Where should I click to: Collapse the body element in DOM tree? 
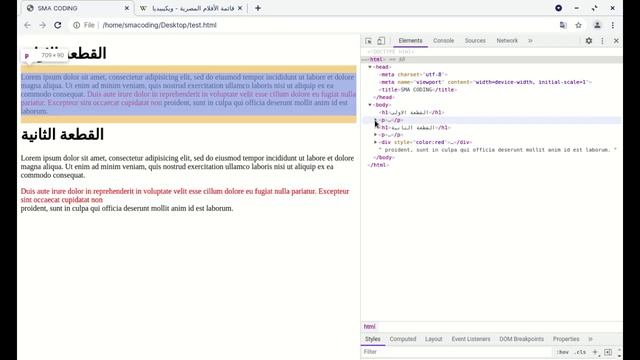370,105
